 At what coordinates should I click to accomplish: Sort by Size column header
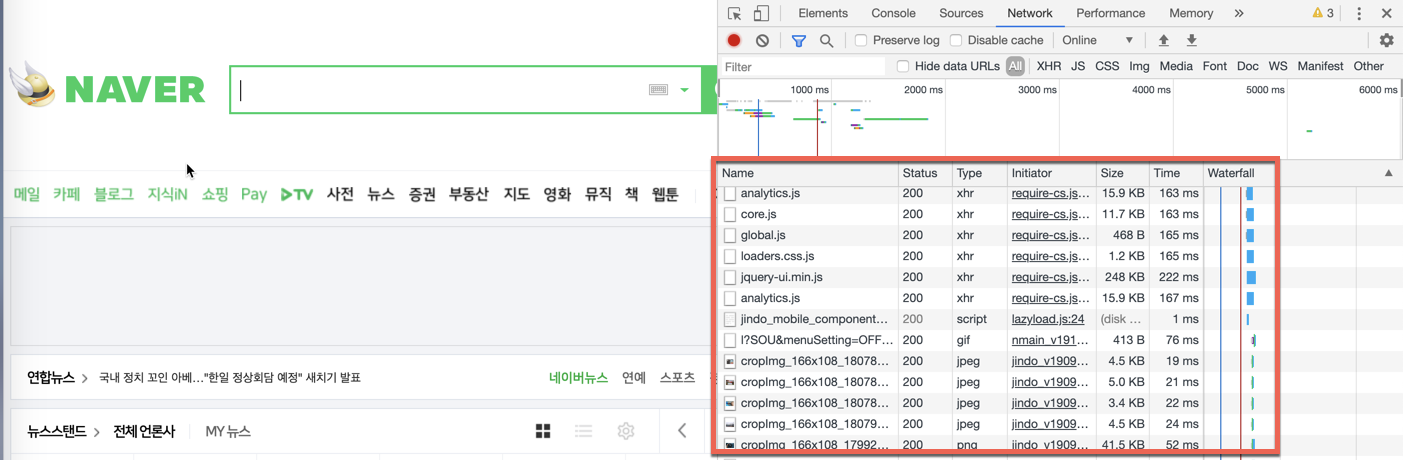click(x=1122, y=173)
